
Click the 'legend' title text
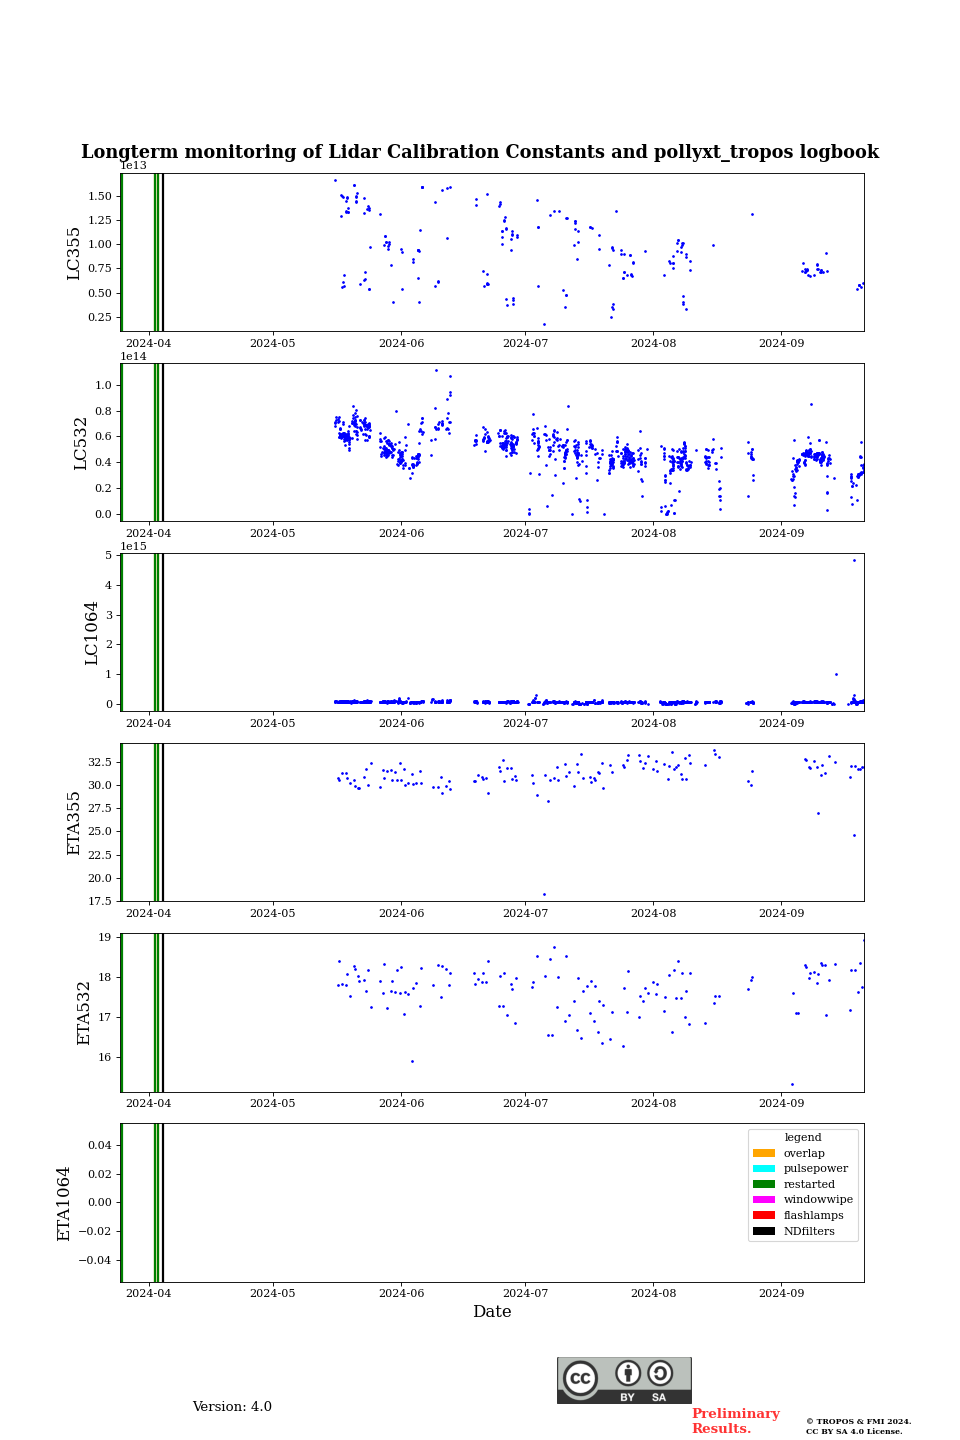coord(803,1137)
